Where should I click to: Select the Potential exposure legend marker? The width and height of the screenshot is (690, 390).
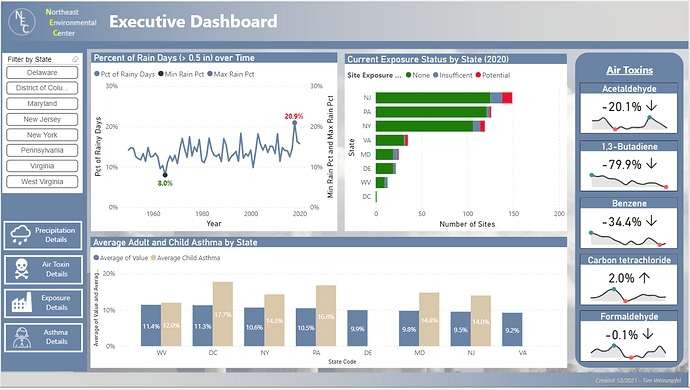(478, 75)
